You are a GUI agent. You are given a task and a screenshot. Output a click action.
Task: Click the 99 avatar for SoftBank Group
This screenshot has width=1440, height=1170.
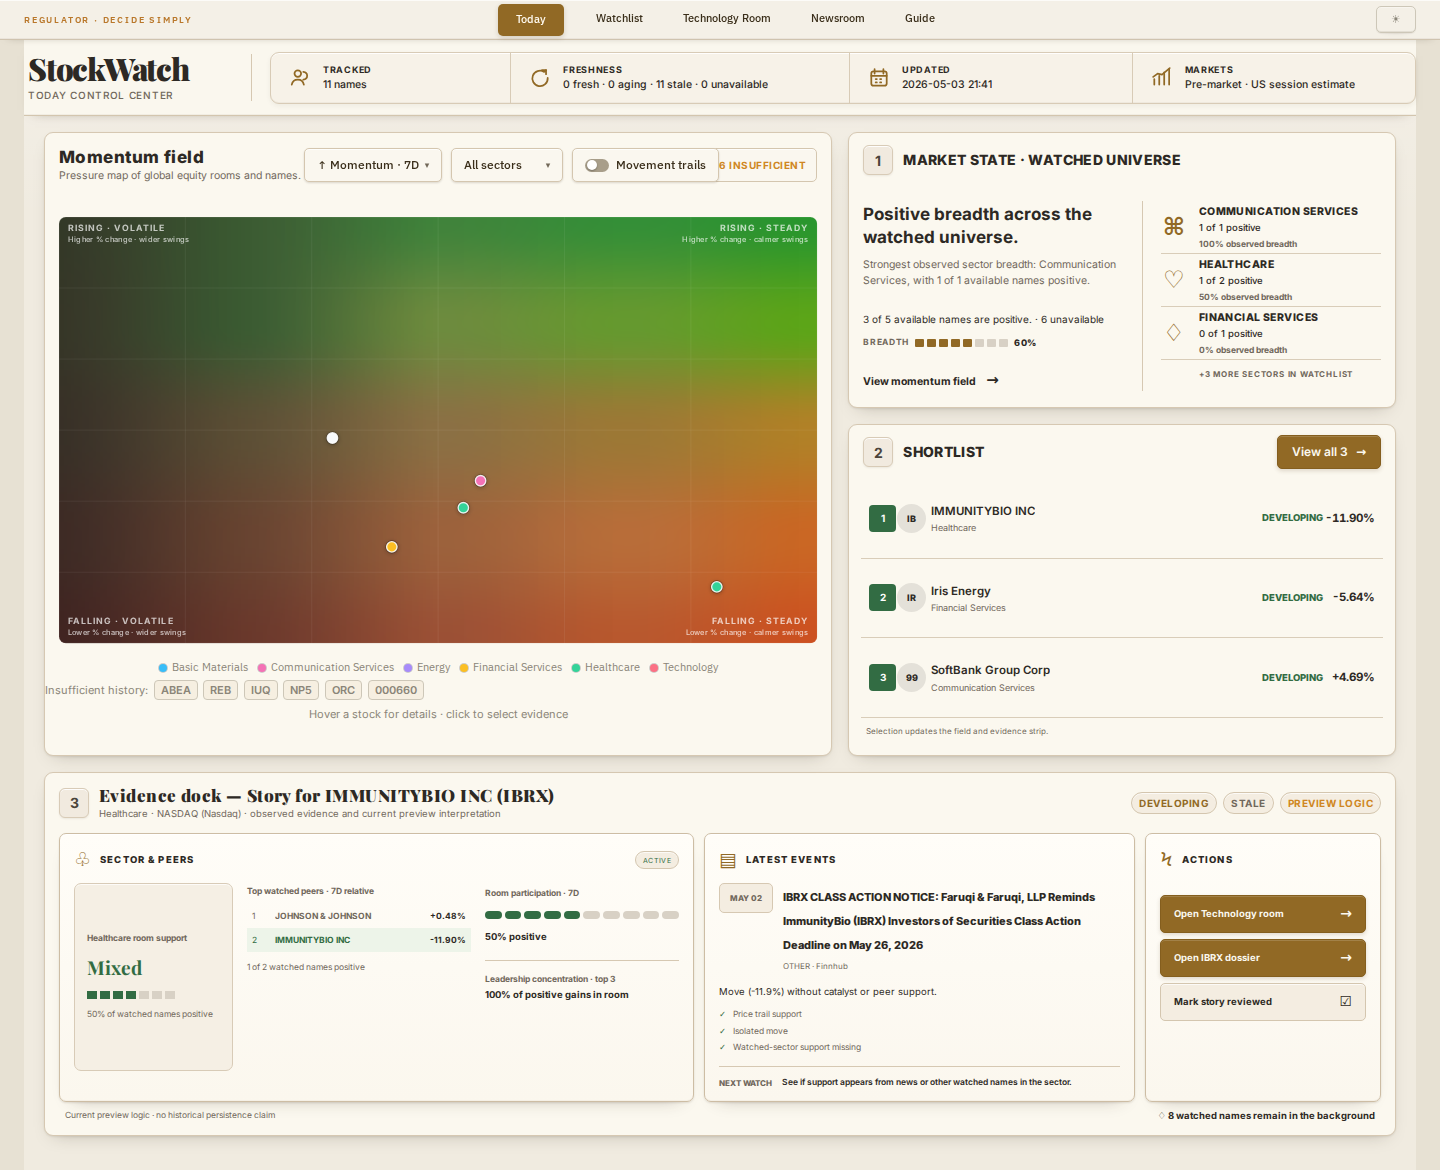(x=911, y=678)
